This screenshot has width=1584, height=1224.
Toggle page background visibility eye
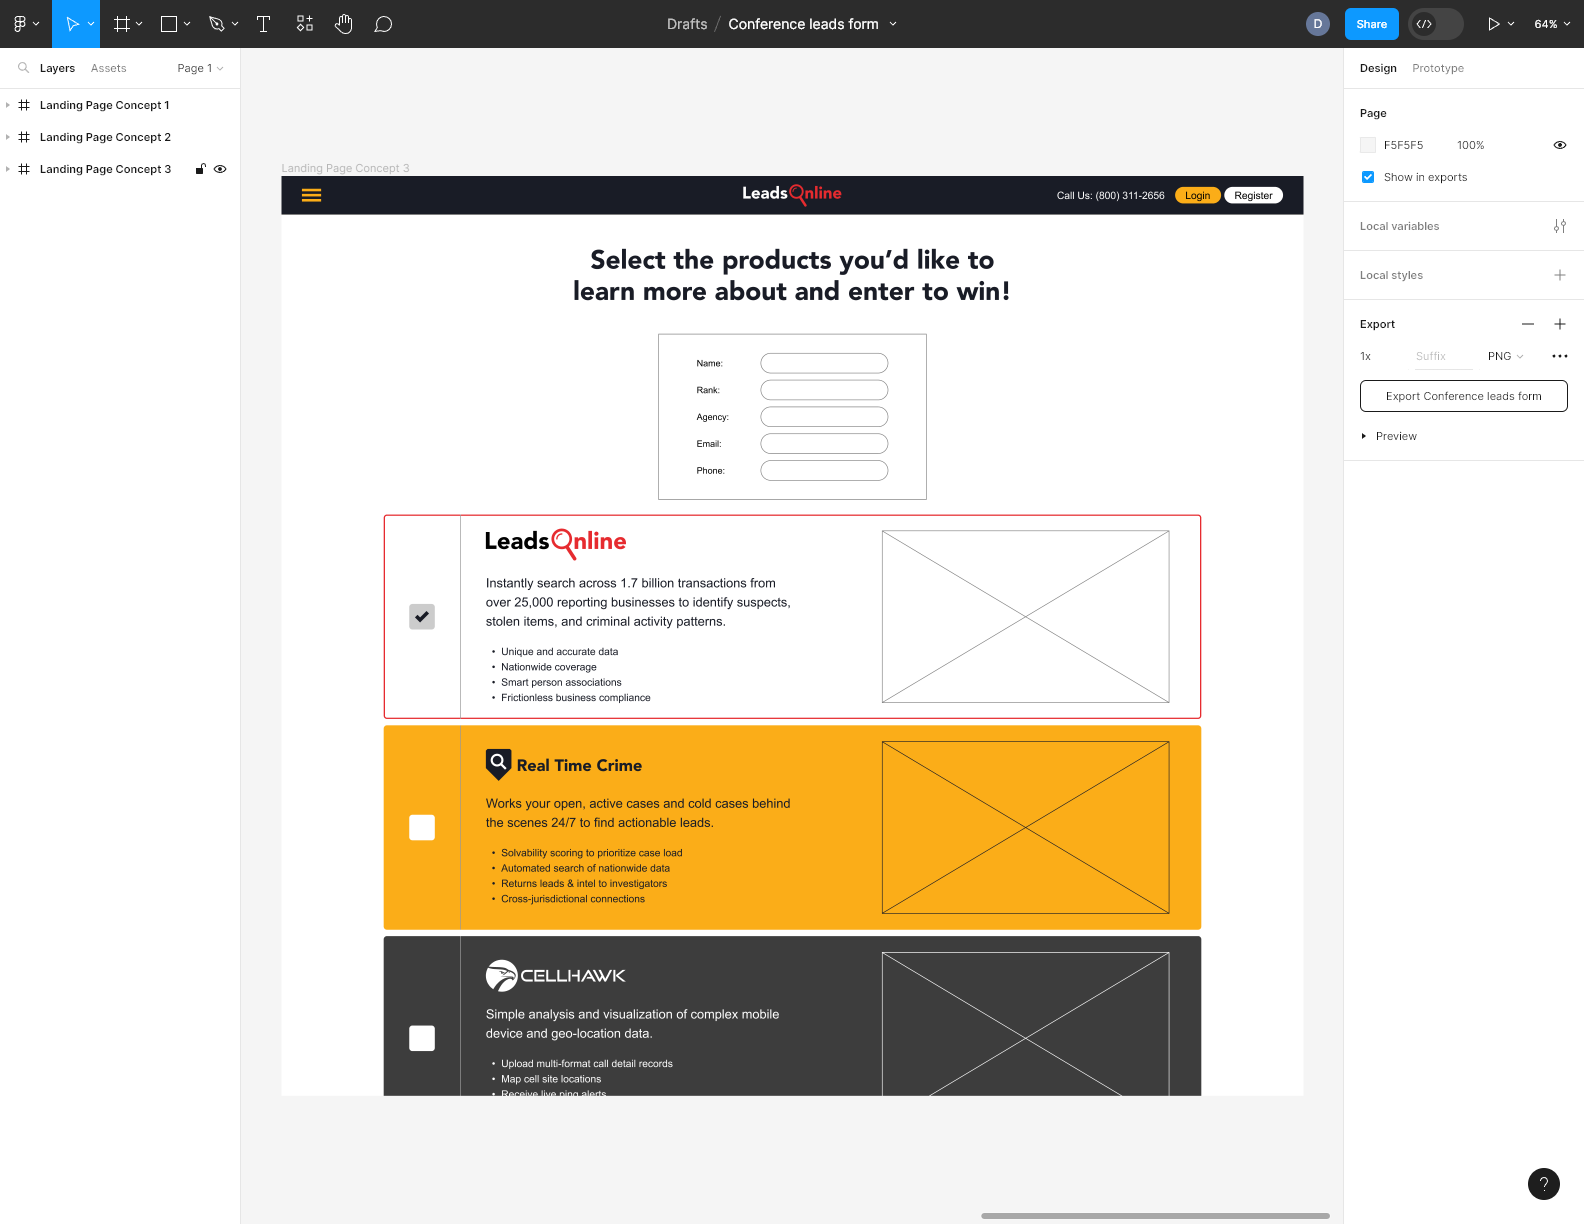[x=1560, y=145]
